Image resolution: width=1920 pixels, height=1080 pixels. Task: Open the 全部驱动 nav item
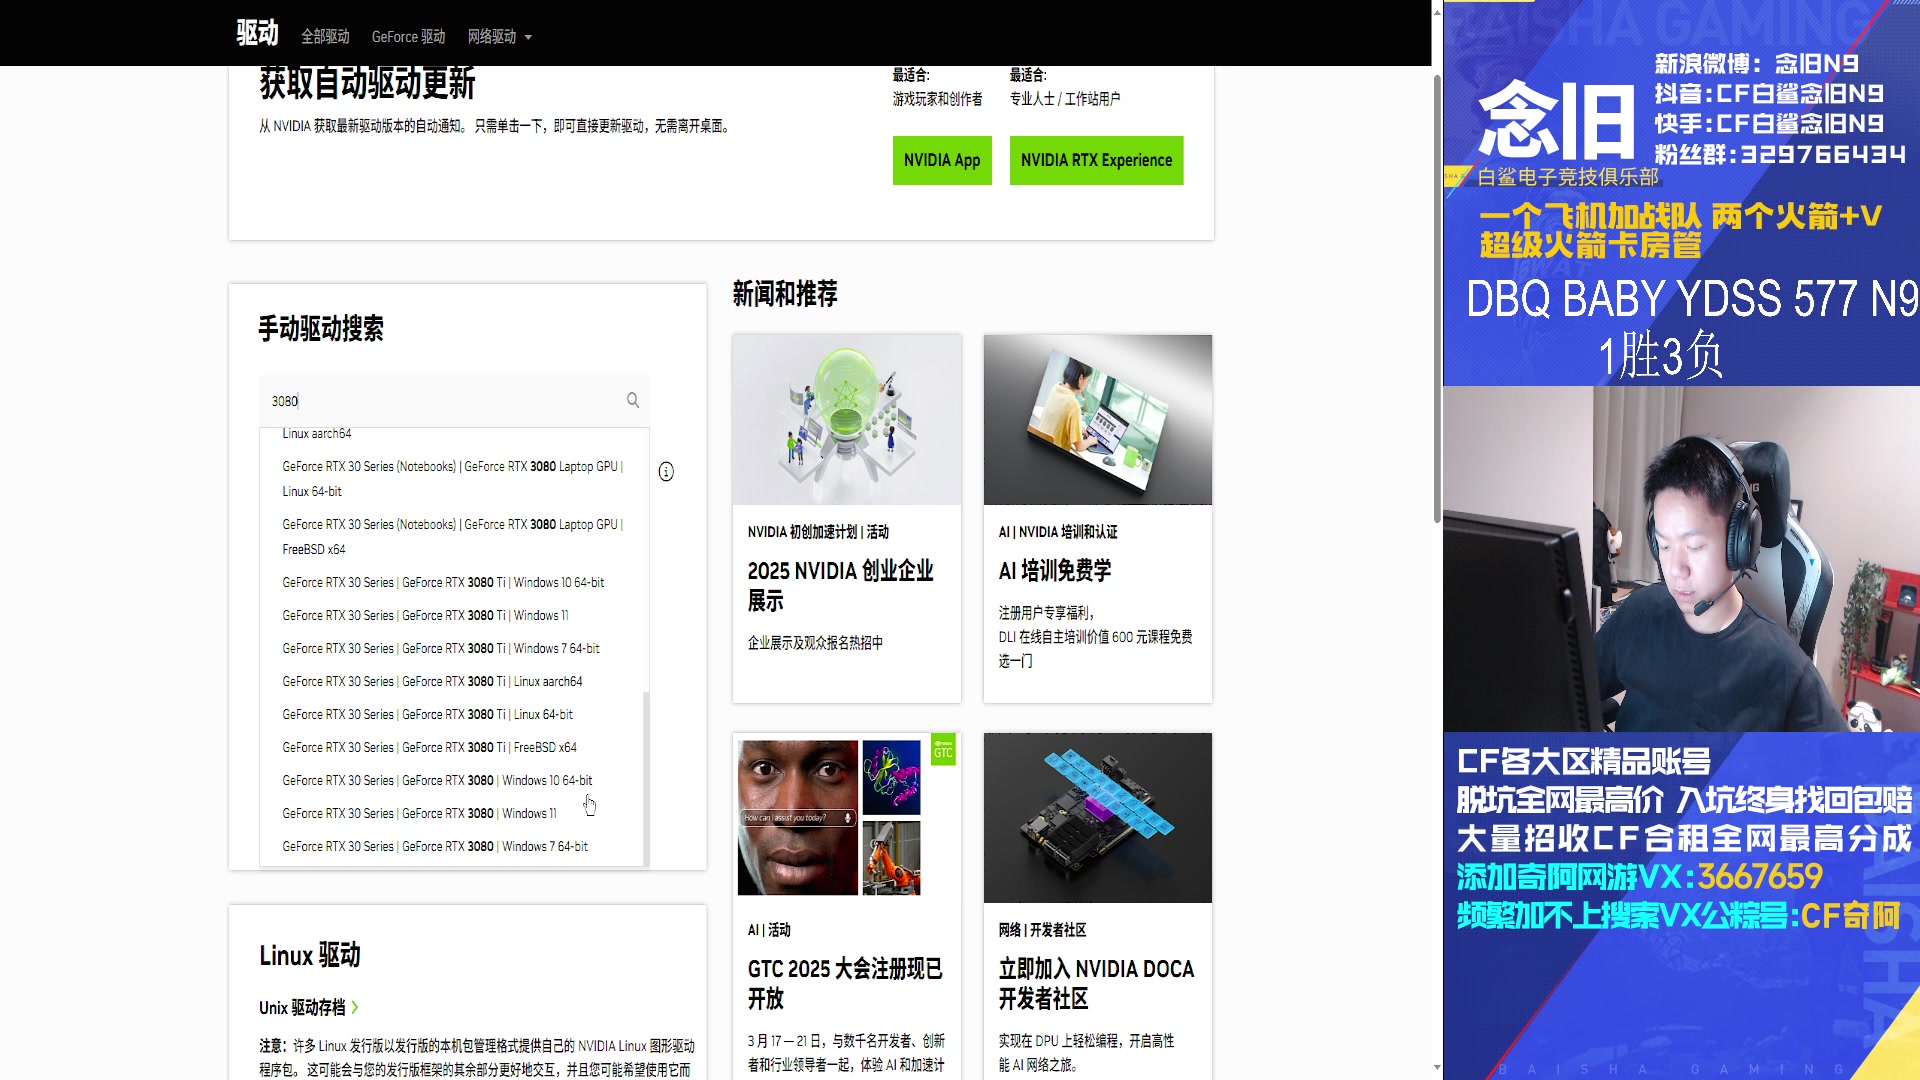(325, 37)
